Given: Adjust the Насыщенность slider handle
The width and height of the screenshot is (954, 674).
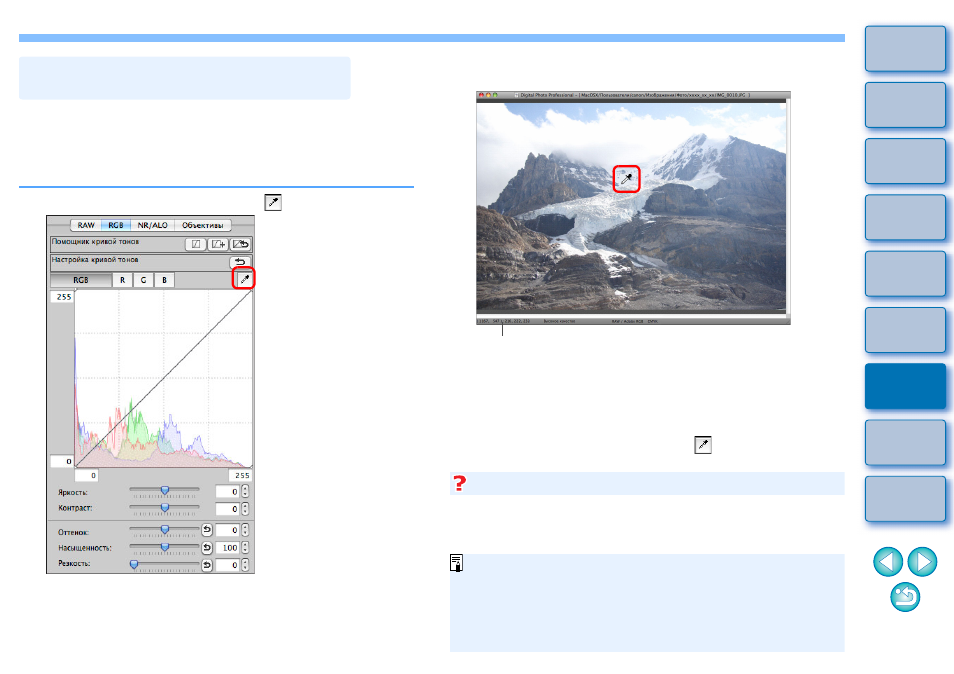Looking at the screenshot, I should [164, 547].
